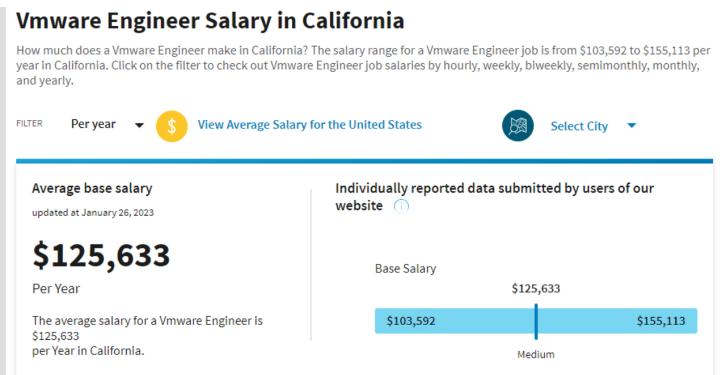The height and width of the screenshot is (375, 722).
Task: Click the Select City link text
Action: (579, 126)
